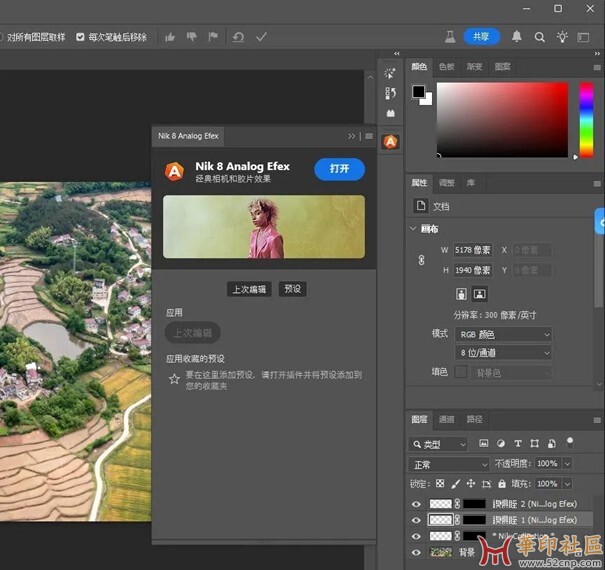The height and width of the screenshot is (570, 605).
Task: Filter layers by adjustment layer icon
Action: pos(501,443)
